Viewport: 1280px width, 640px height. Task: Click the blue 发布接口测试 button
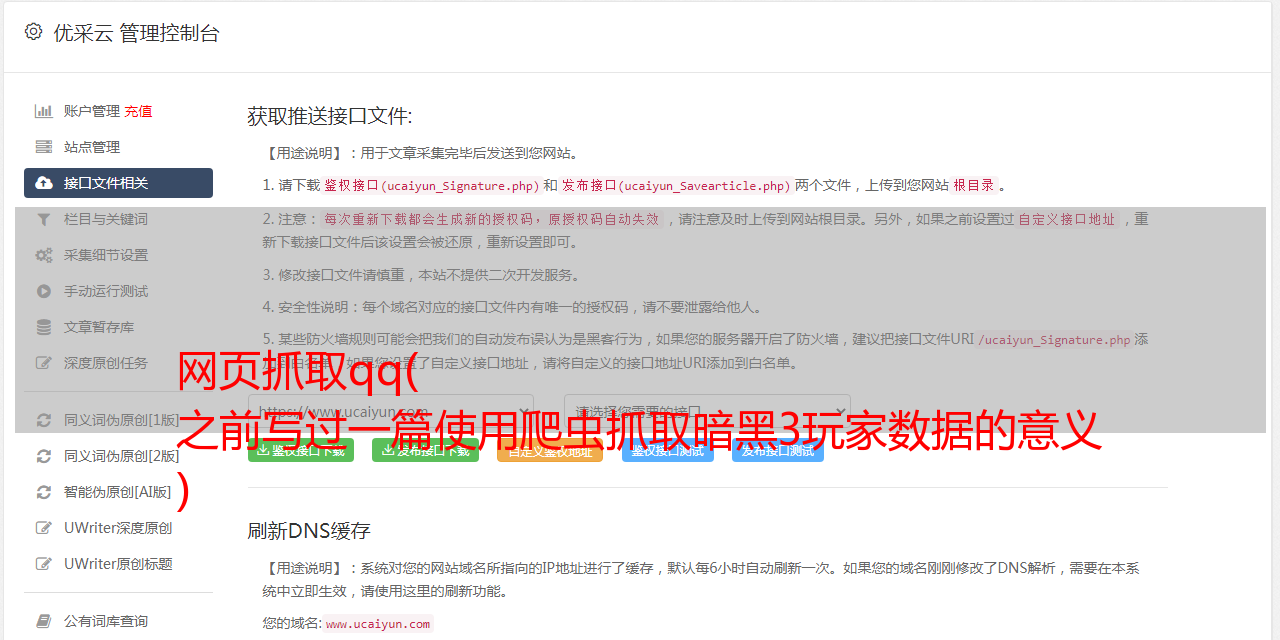[777, 451]
